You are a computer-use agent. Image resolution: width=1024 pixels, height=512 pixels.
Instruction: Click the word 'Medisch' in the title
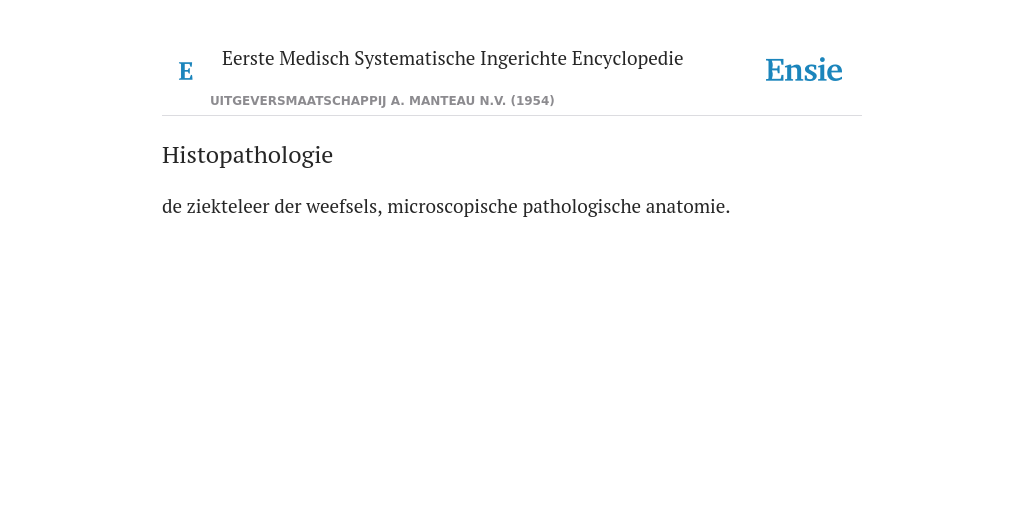(314, 58)
